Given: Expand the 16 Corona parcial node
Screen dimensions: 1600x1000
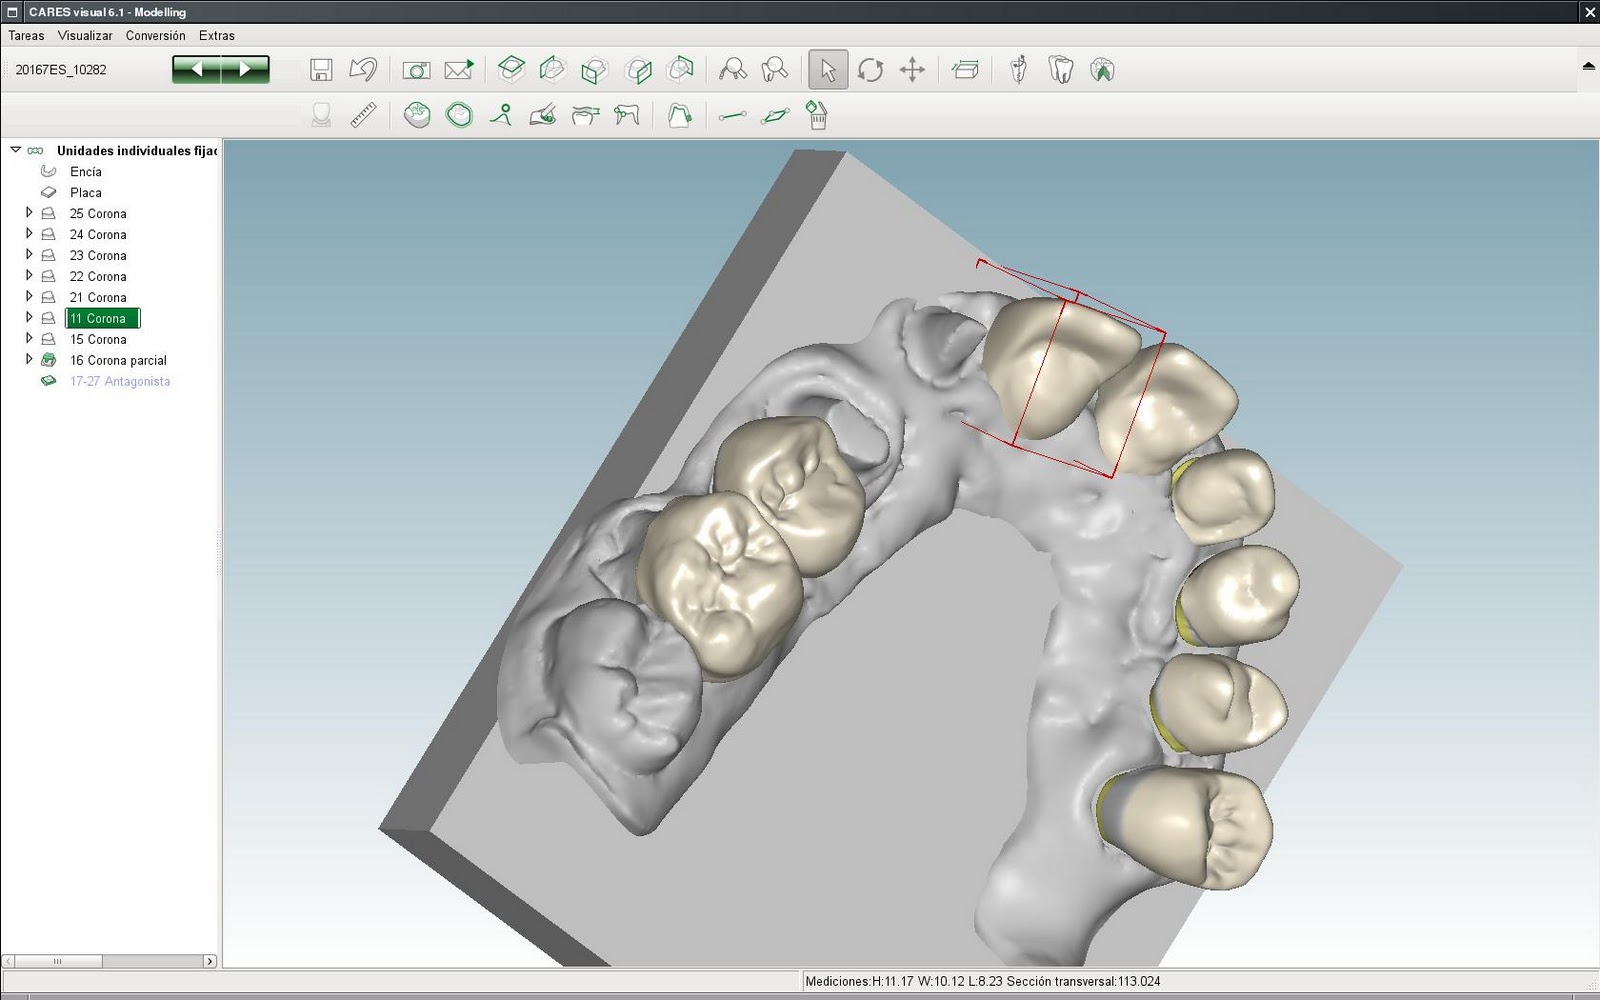Looking at the screenshot, I should pyautogui.click(x=30, y=360).
